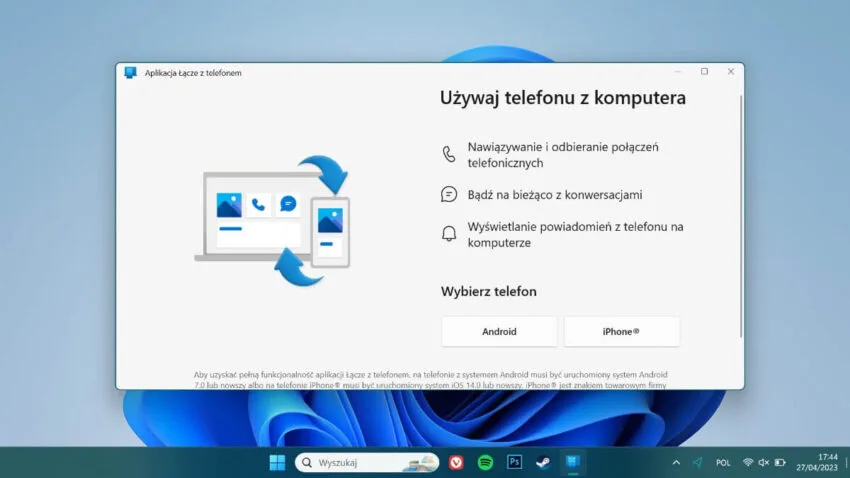
Task: Close the Phone Link window
Action: [x=731, y=72]
